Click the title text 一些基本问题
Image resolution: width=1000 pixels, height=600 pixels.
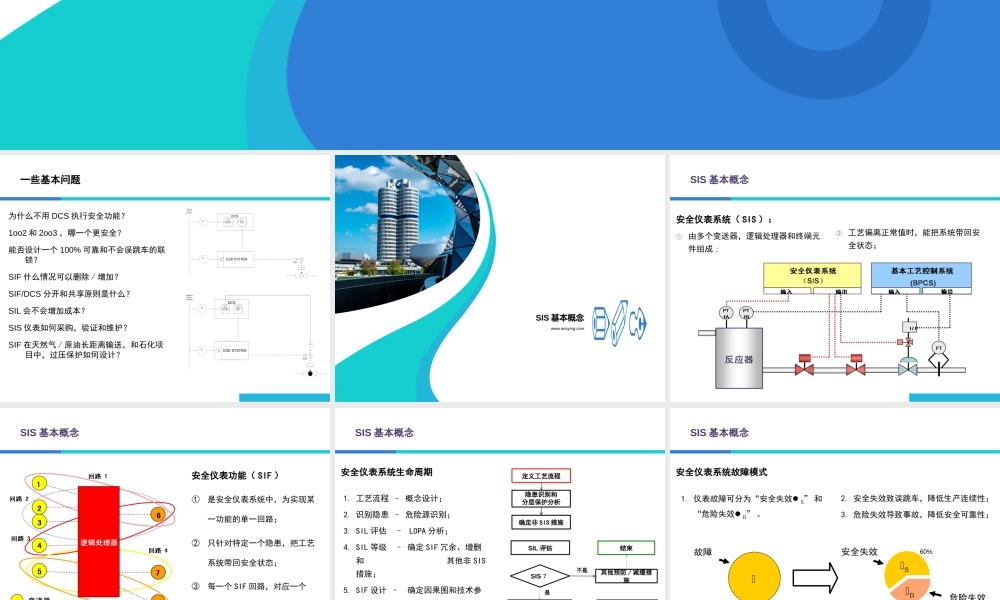point(50,180)
